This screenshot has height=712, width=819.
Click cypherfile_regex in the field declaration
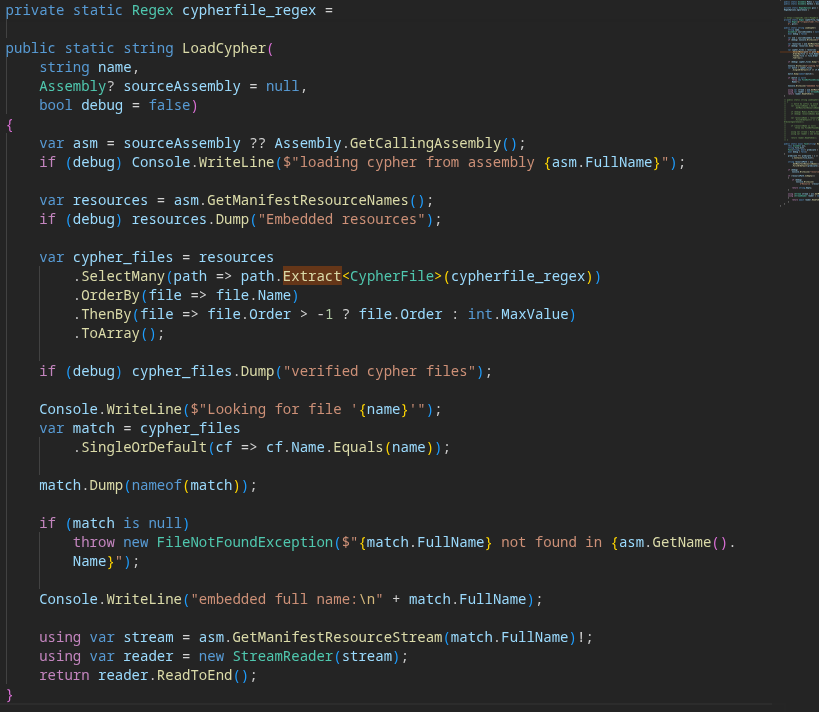[x=249, y=10]
